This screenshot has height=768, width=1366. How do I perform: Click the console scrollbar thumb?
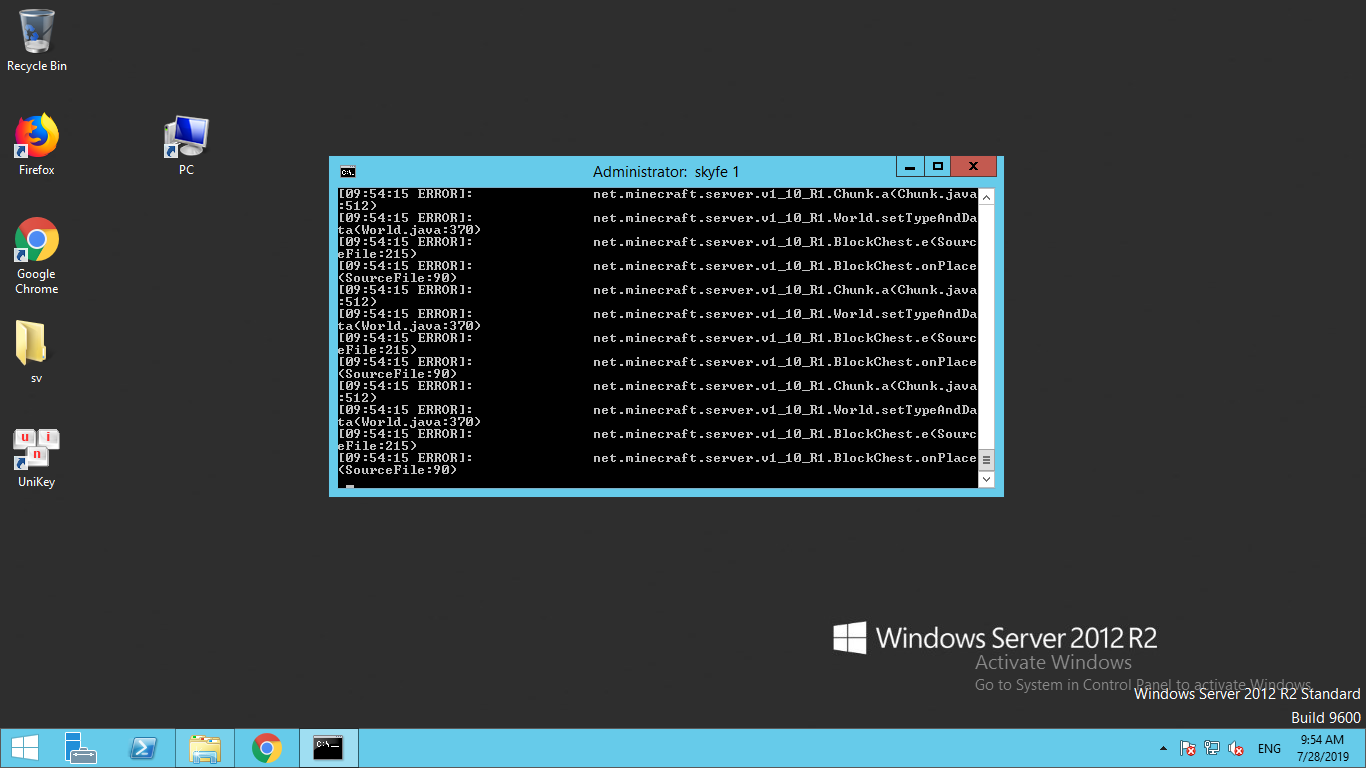(x=986, y=460)
